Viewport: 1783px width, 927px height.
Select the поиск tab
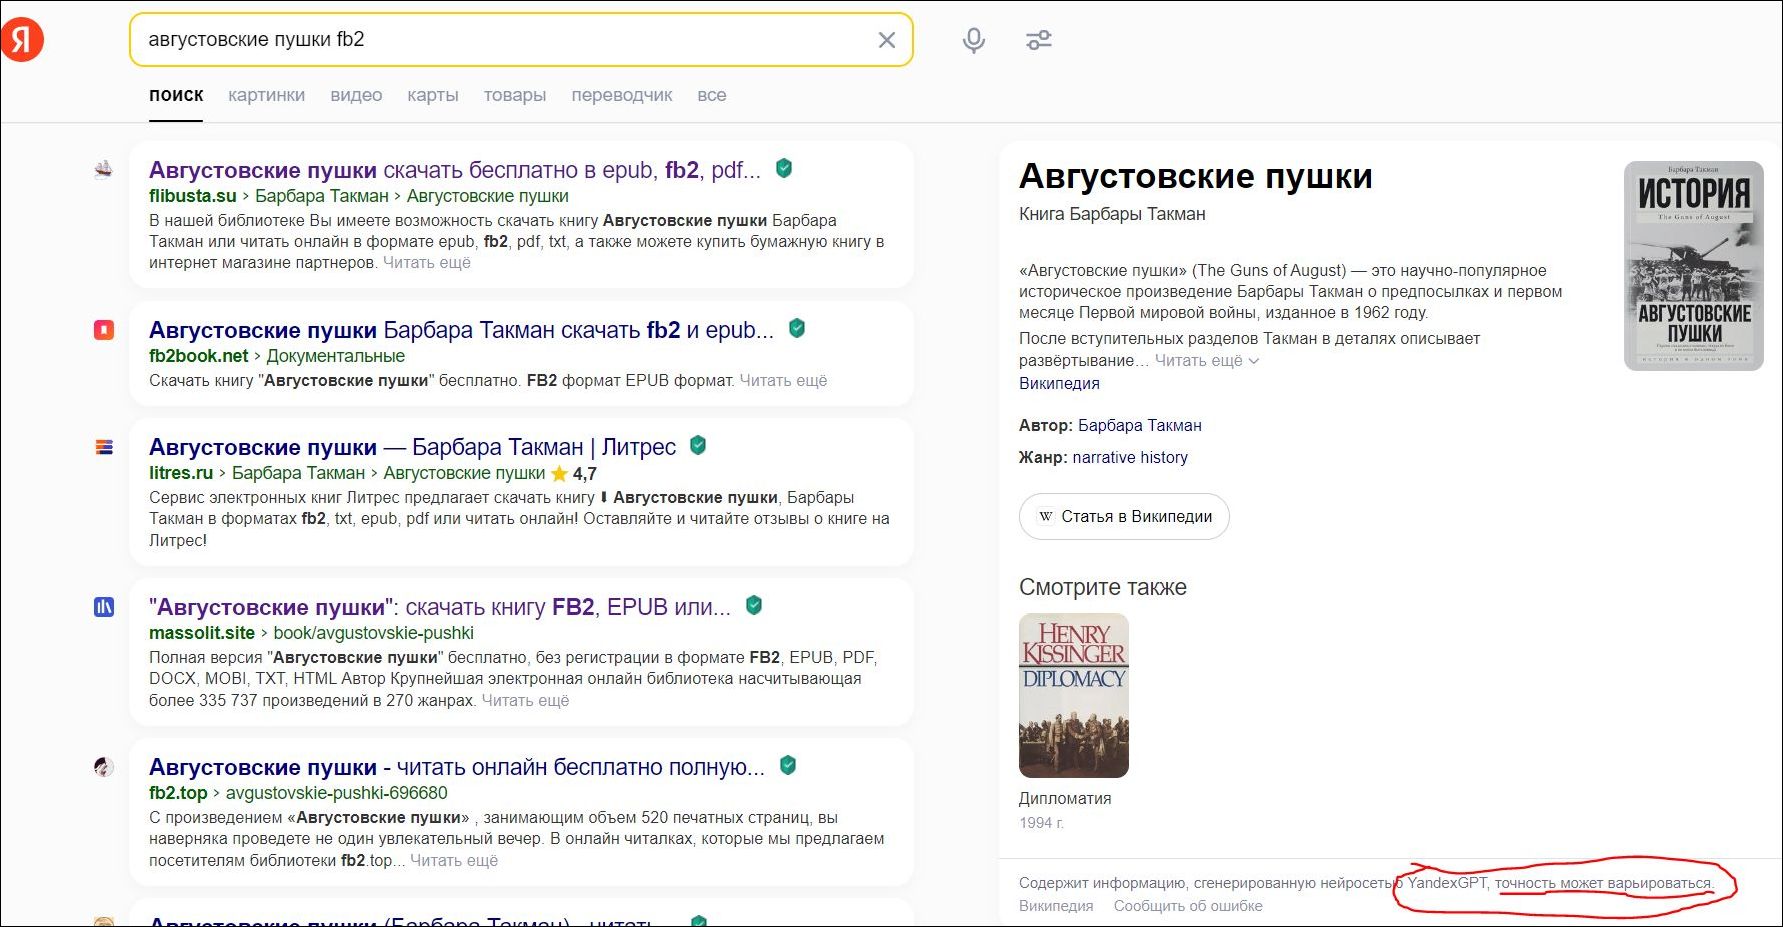tap(176, 95)
